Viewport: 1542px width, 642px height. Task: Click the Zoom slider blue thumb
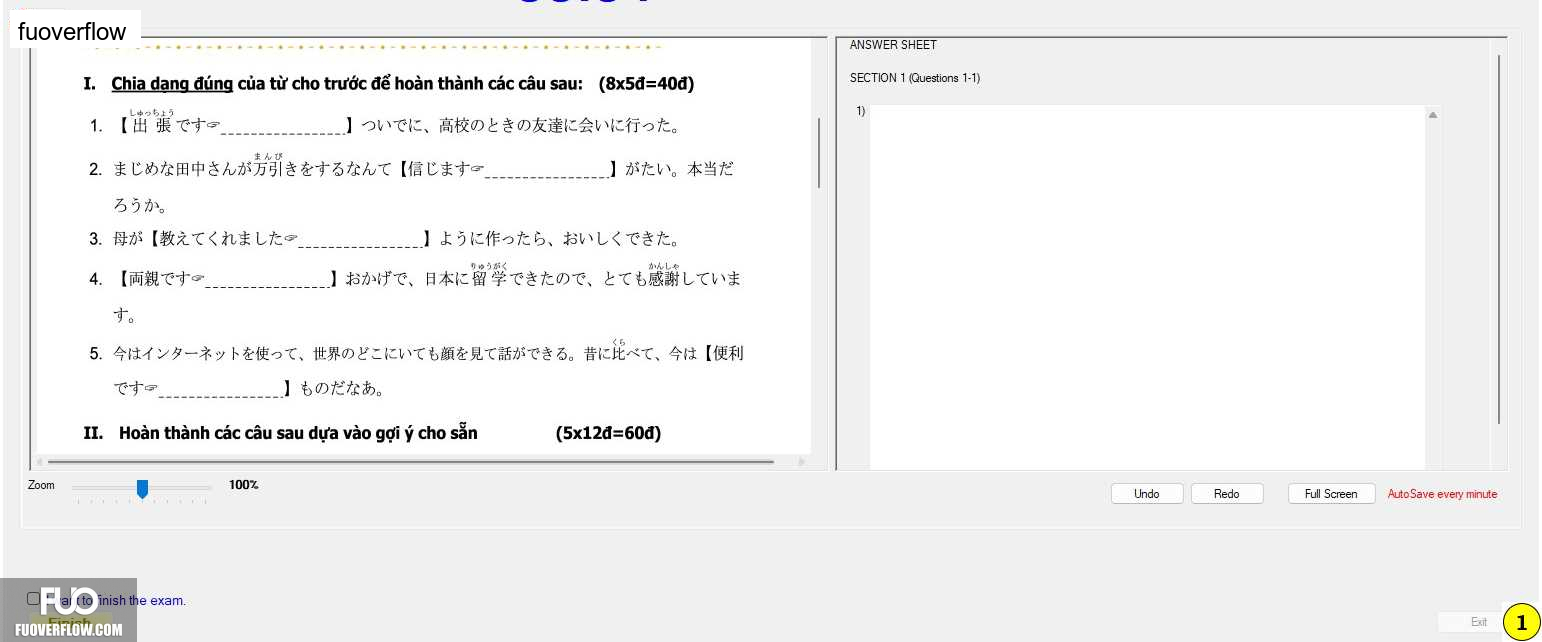point(142,488)
